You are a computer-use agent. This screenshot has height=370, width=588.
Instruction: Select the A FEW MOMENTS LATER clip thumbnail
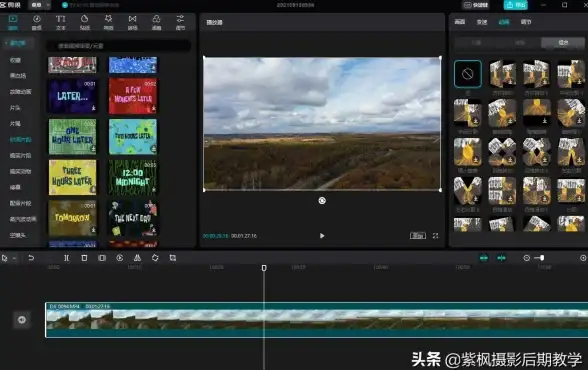(133, 96)
